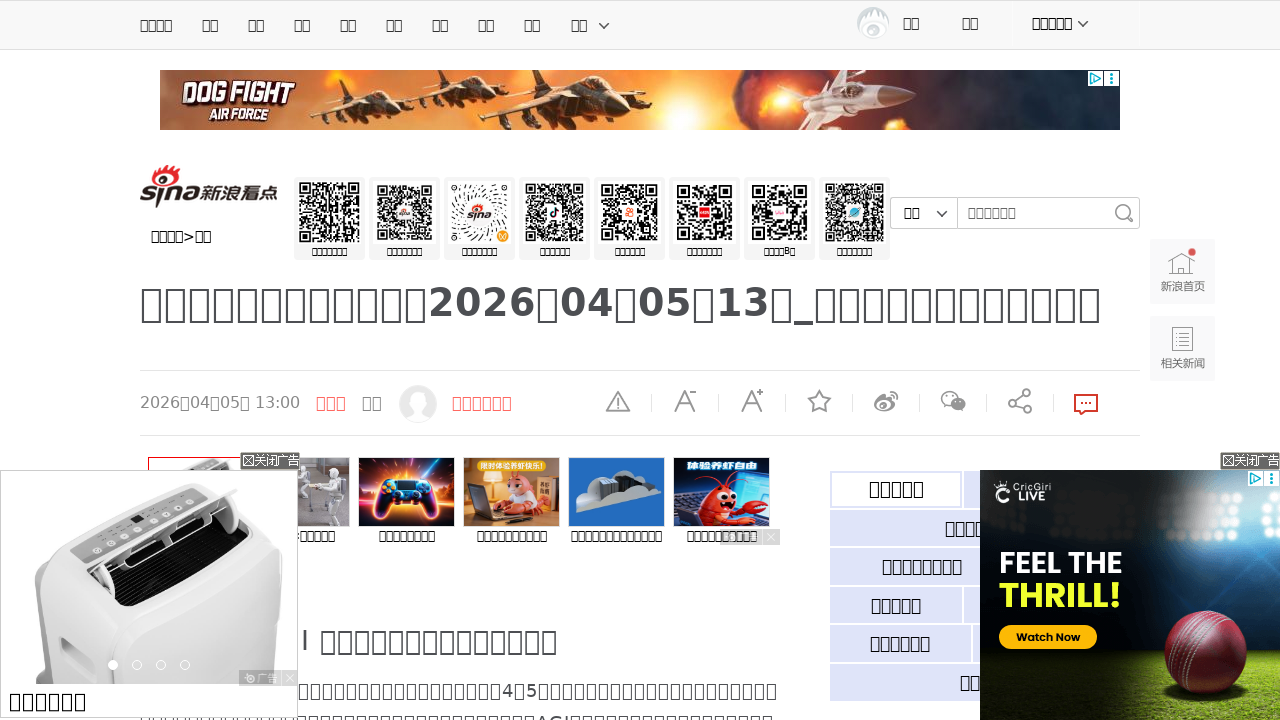This screenshot has width=1280, height=720.
Task: Click the report warning triangle icon
Action: 618,402
